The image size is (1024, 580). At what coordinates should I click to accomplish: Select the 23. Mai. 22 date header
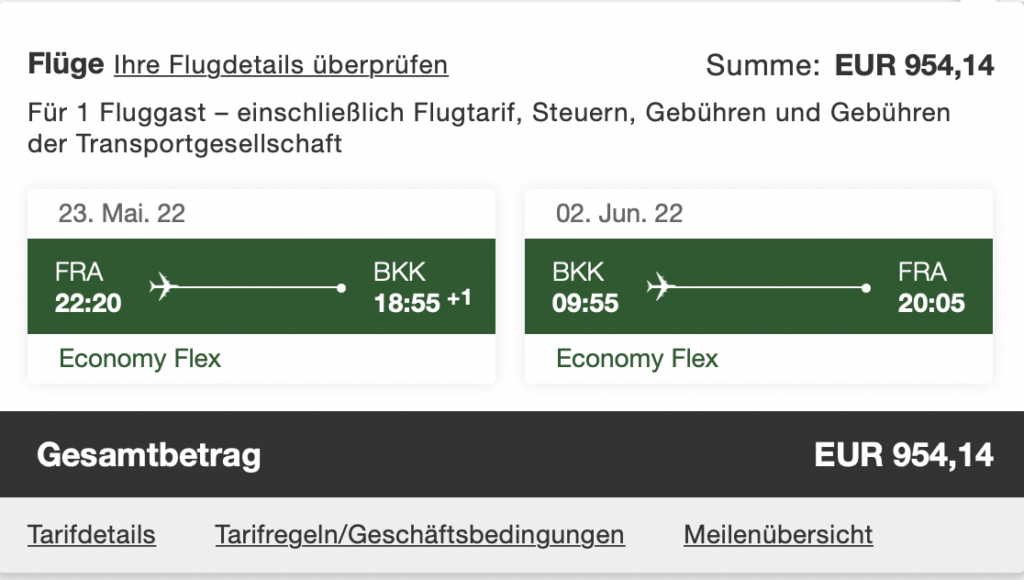(x=121, y=213)
